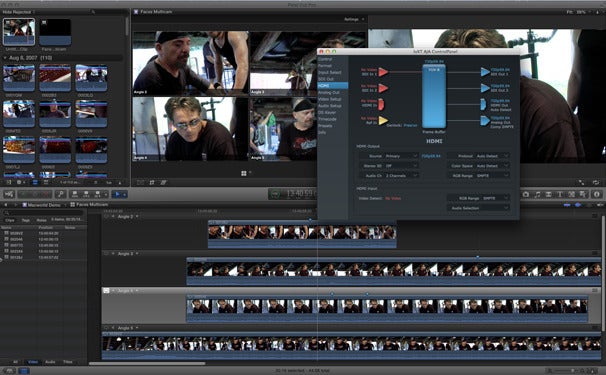Toggle the Angle 3 monitoring checkbox

pyautogui.click(x=107, y=254)
